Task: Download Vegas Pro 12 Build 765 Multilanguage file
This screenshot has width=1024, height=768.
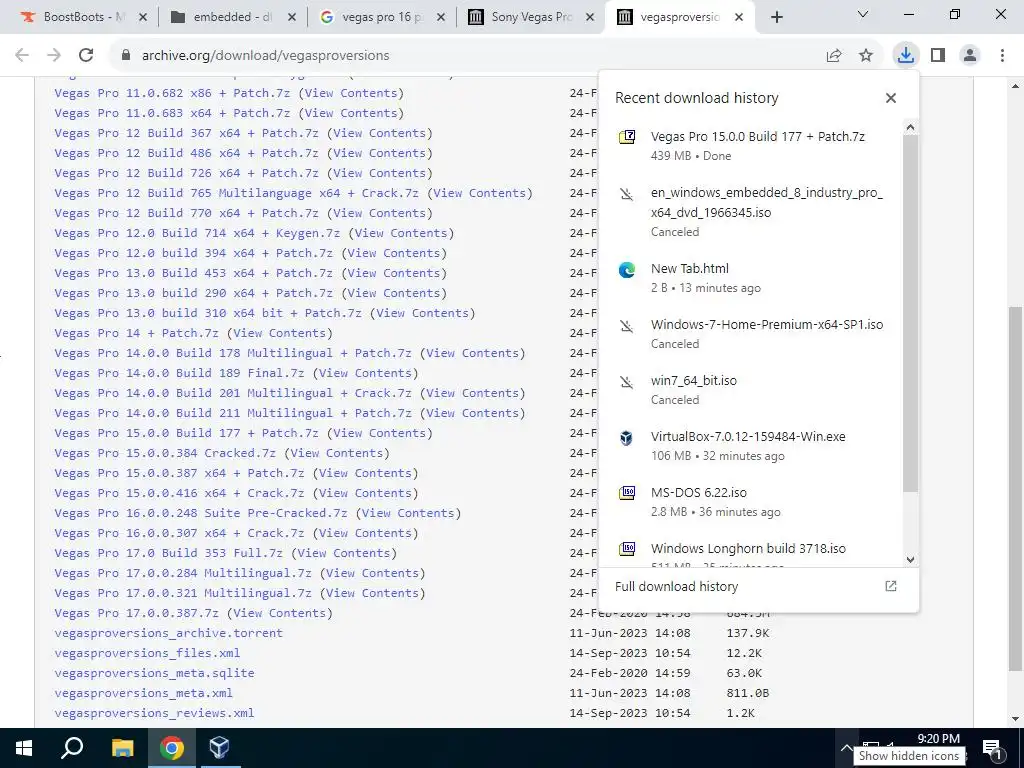Action: coord(236,193)
